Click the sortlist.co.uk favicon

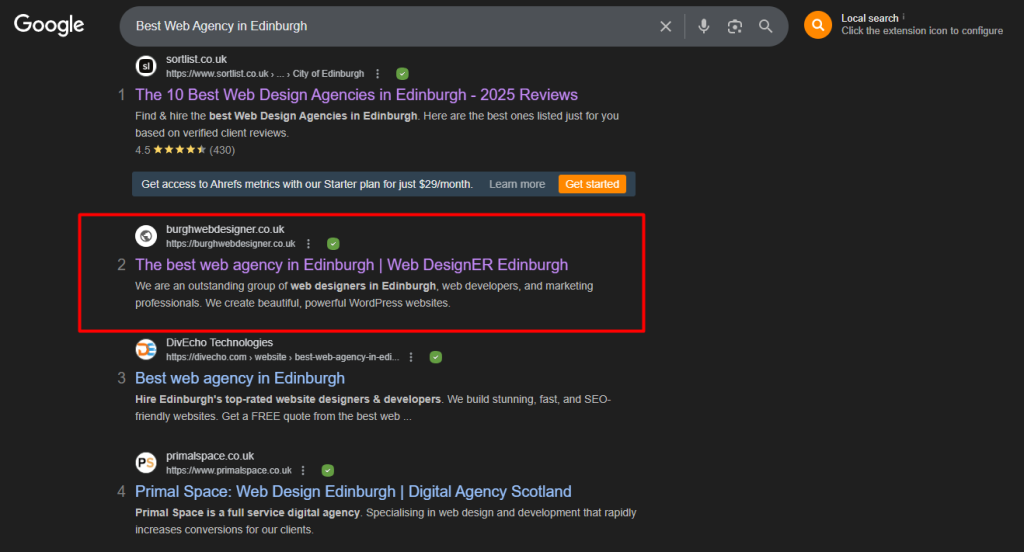146,66
